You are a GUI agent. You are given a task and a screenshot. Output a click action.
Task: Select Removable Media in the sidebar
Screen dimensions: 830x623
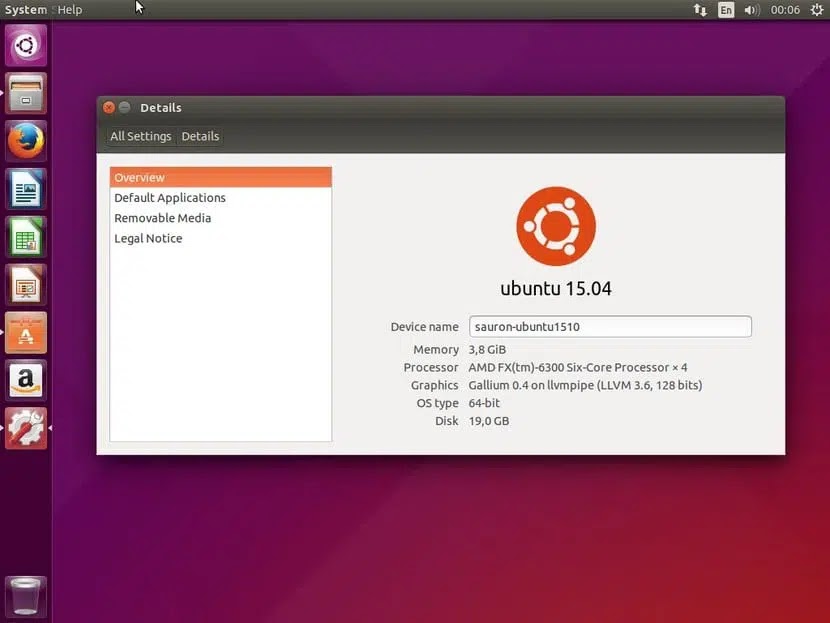[221, 218]
